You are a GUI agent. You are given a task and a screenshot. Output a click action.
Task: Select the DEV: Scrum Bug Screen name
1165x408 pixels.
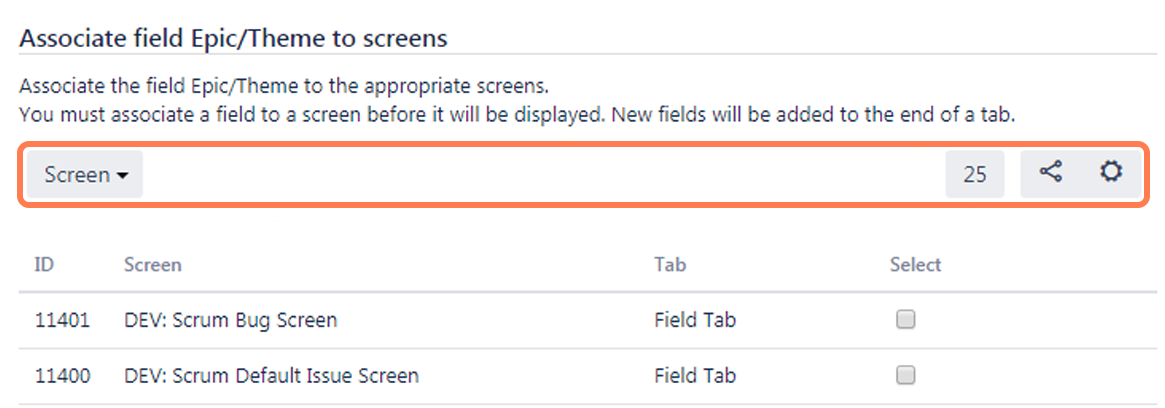tap(230, 320)
